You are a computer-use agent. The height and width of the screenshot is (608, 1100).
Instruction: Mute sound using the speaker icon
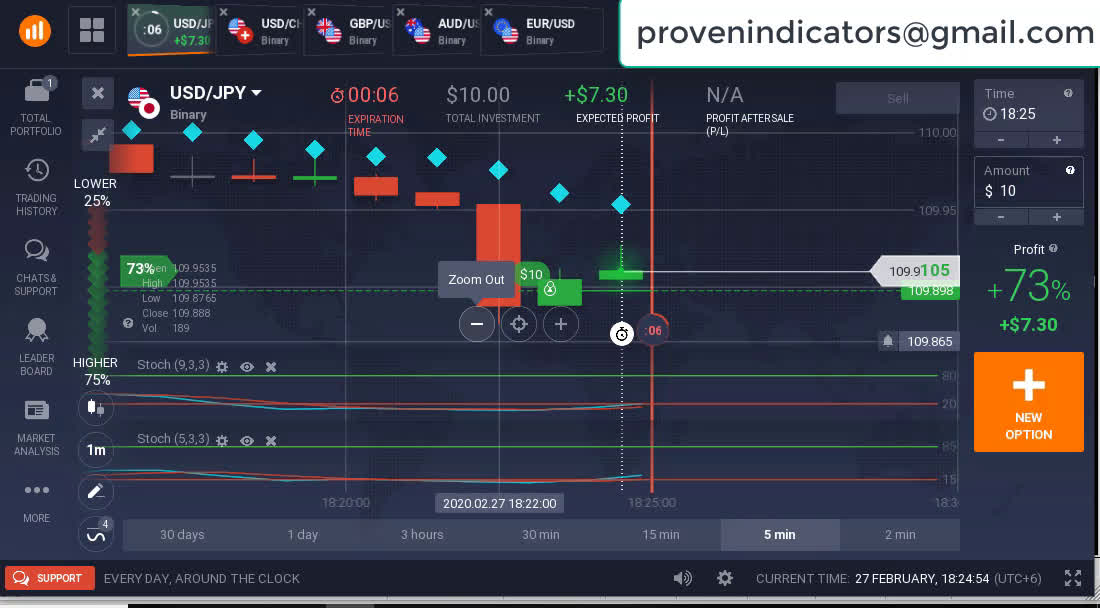(x=683, y=578)
